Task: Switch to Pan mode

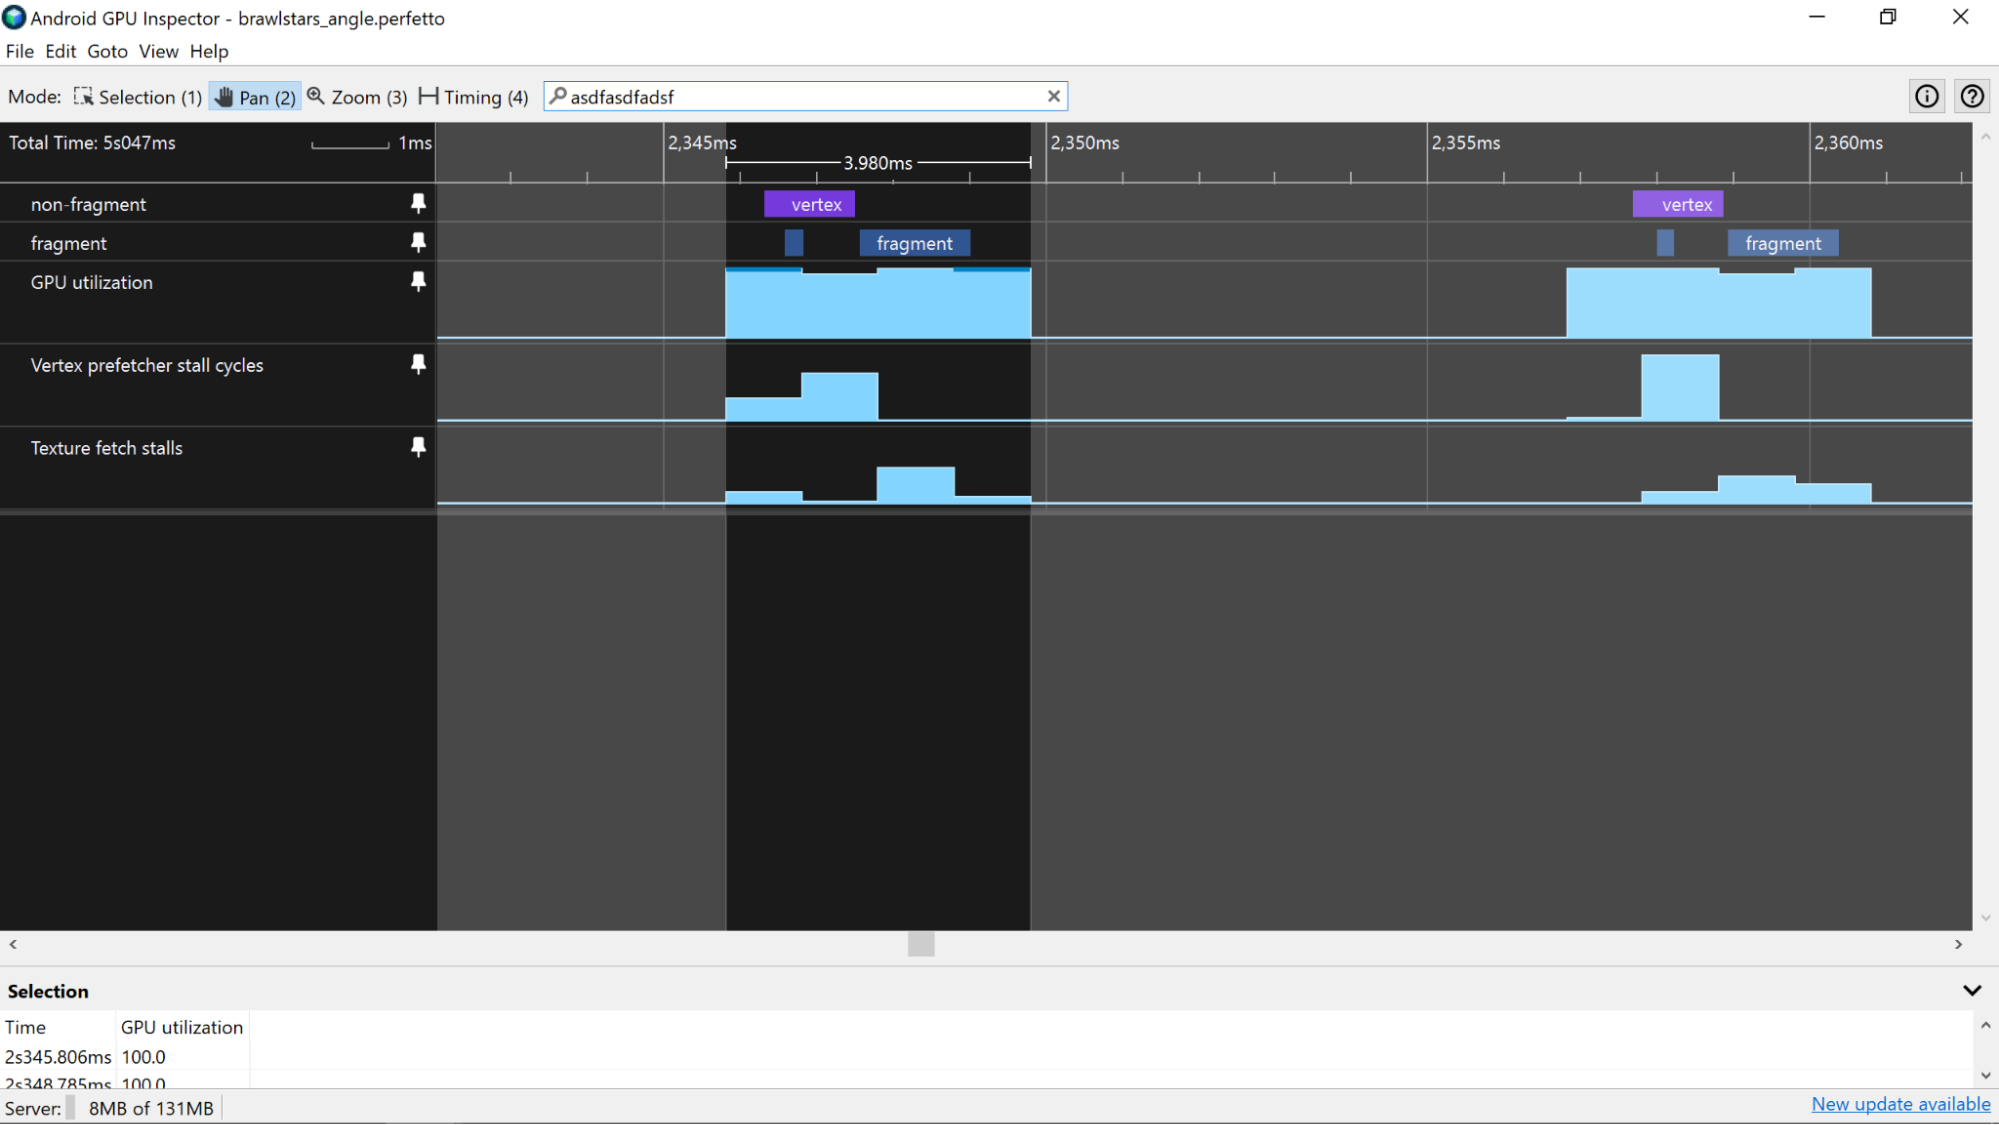Action: [x=255, y=97]
